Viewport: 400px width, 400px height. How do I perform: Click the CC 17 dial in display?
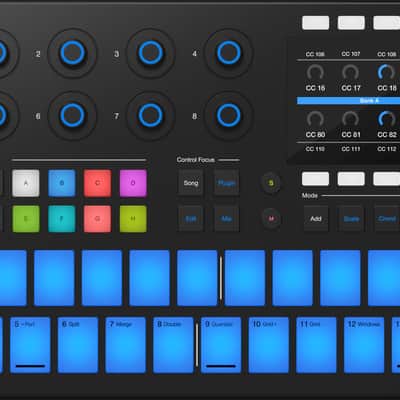click(351, 73)
